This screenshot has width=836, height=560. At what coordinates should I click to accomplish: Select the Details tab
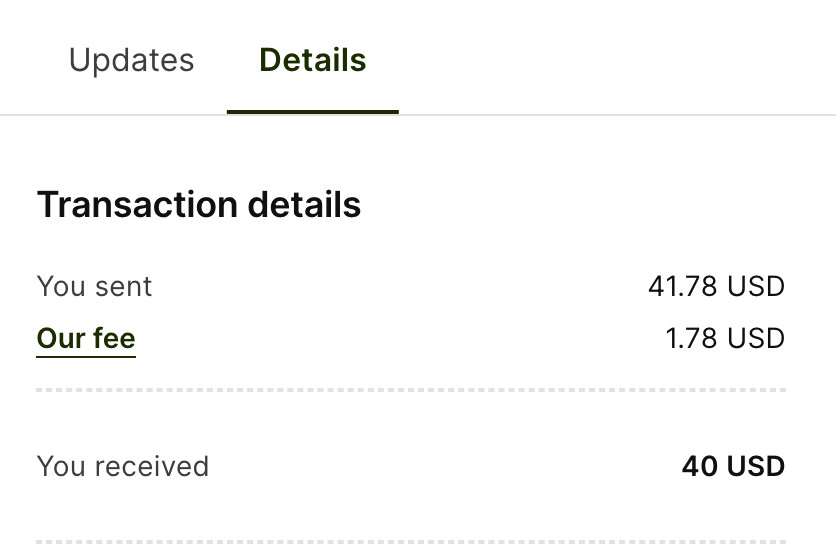coord(312,60)
